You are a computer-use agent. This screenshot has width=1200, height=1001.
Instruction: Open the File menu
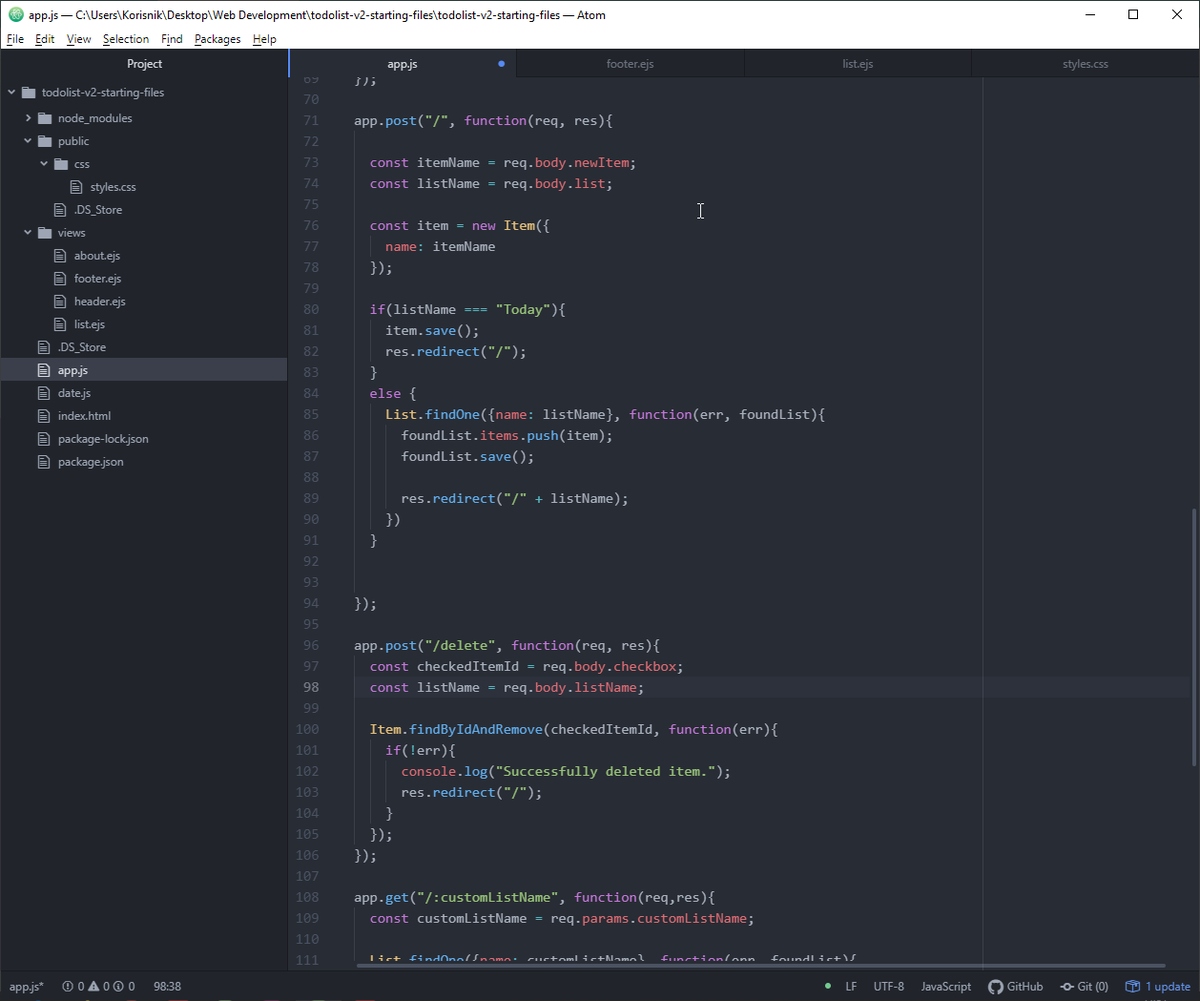click(15, 39)
